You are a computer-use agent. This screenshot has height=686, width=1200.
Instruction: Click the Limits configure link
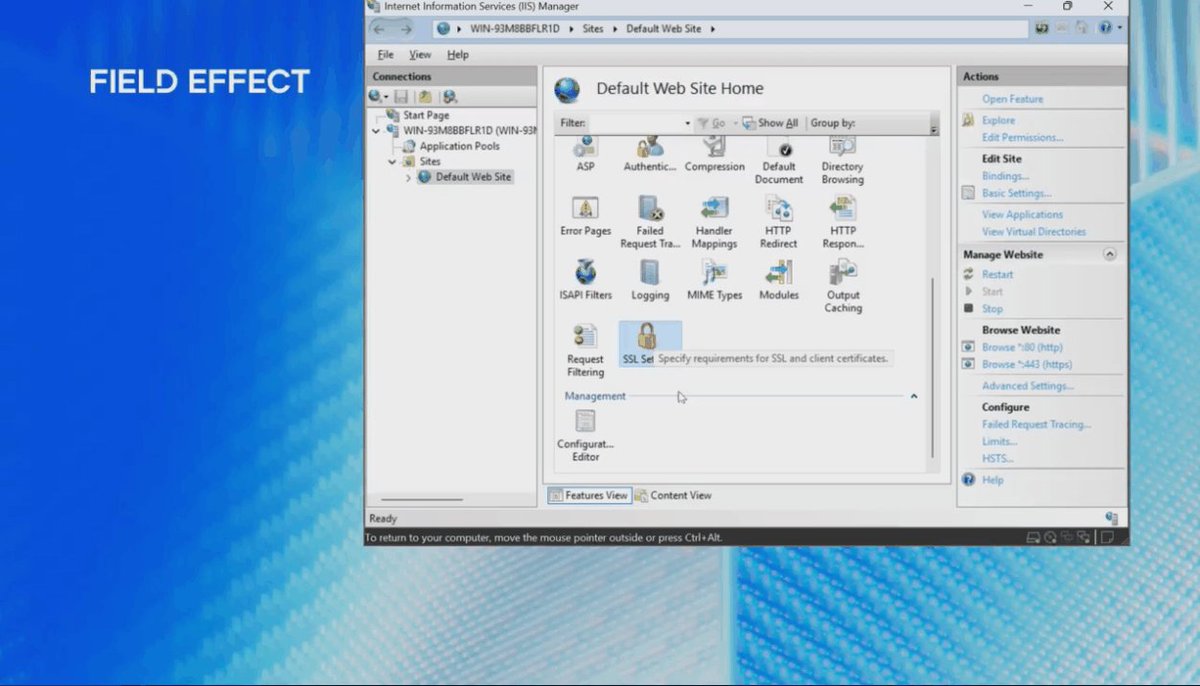coord(999,441)
